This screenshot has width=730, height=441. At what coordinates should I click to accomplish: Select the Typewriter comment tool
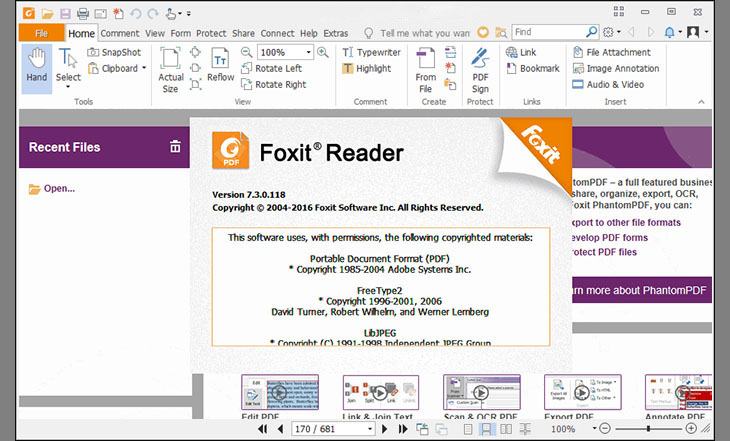click(372, 52)
